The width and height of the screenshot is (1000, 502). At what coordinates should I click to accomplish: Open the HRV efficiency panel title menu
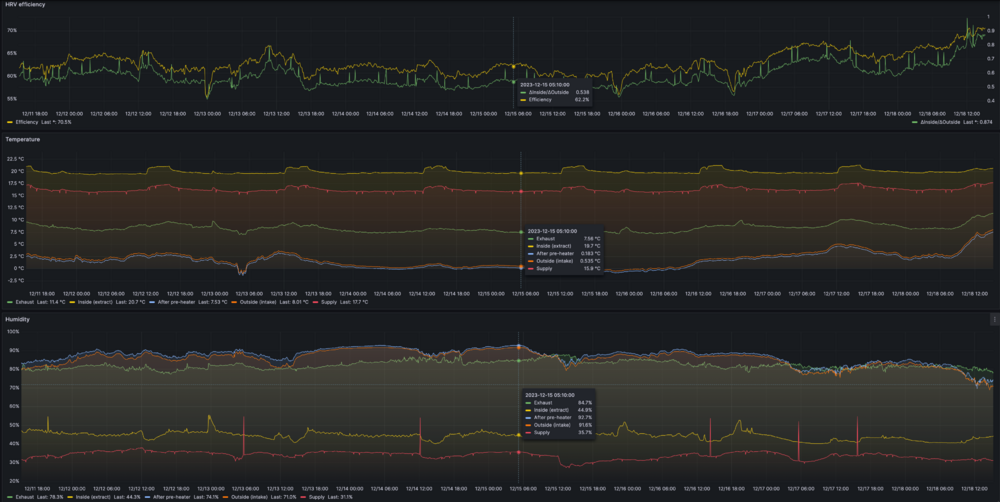click(x=22, y=5)
